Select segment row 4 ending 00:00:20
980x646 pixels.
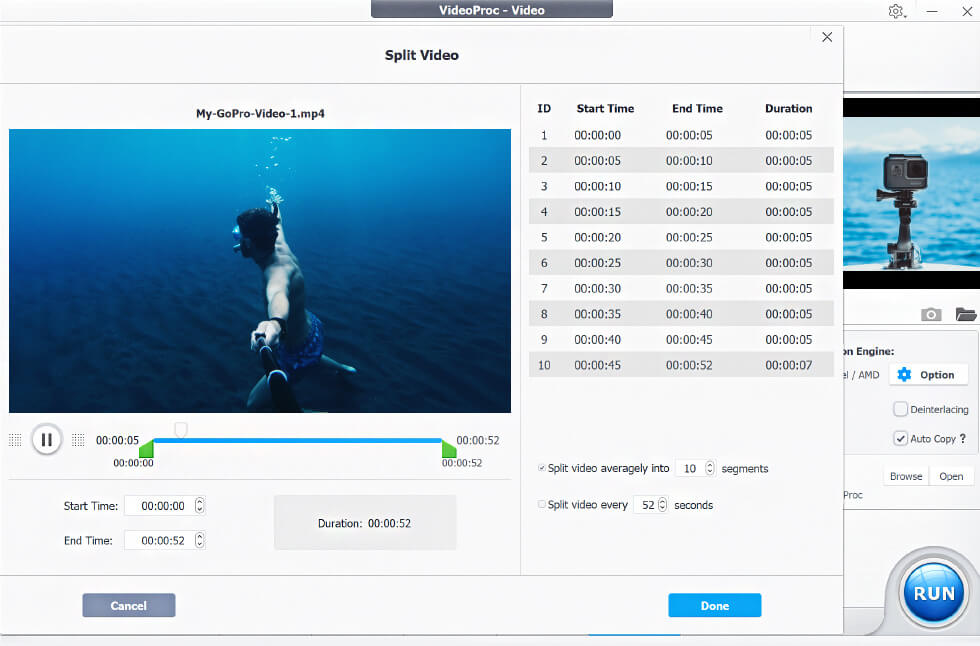pos(681,212)
